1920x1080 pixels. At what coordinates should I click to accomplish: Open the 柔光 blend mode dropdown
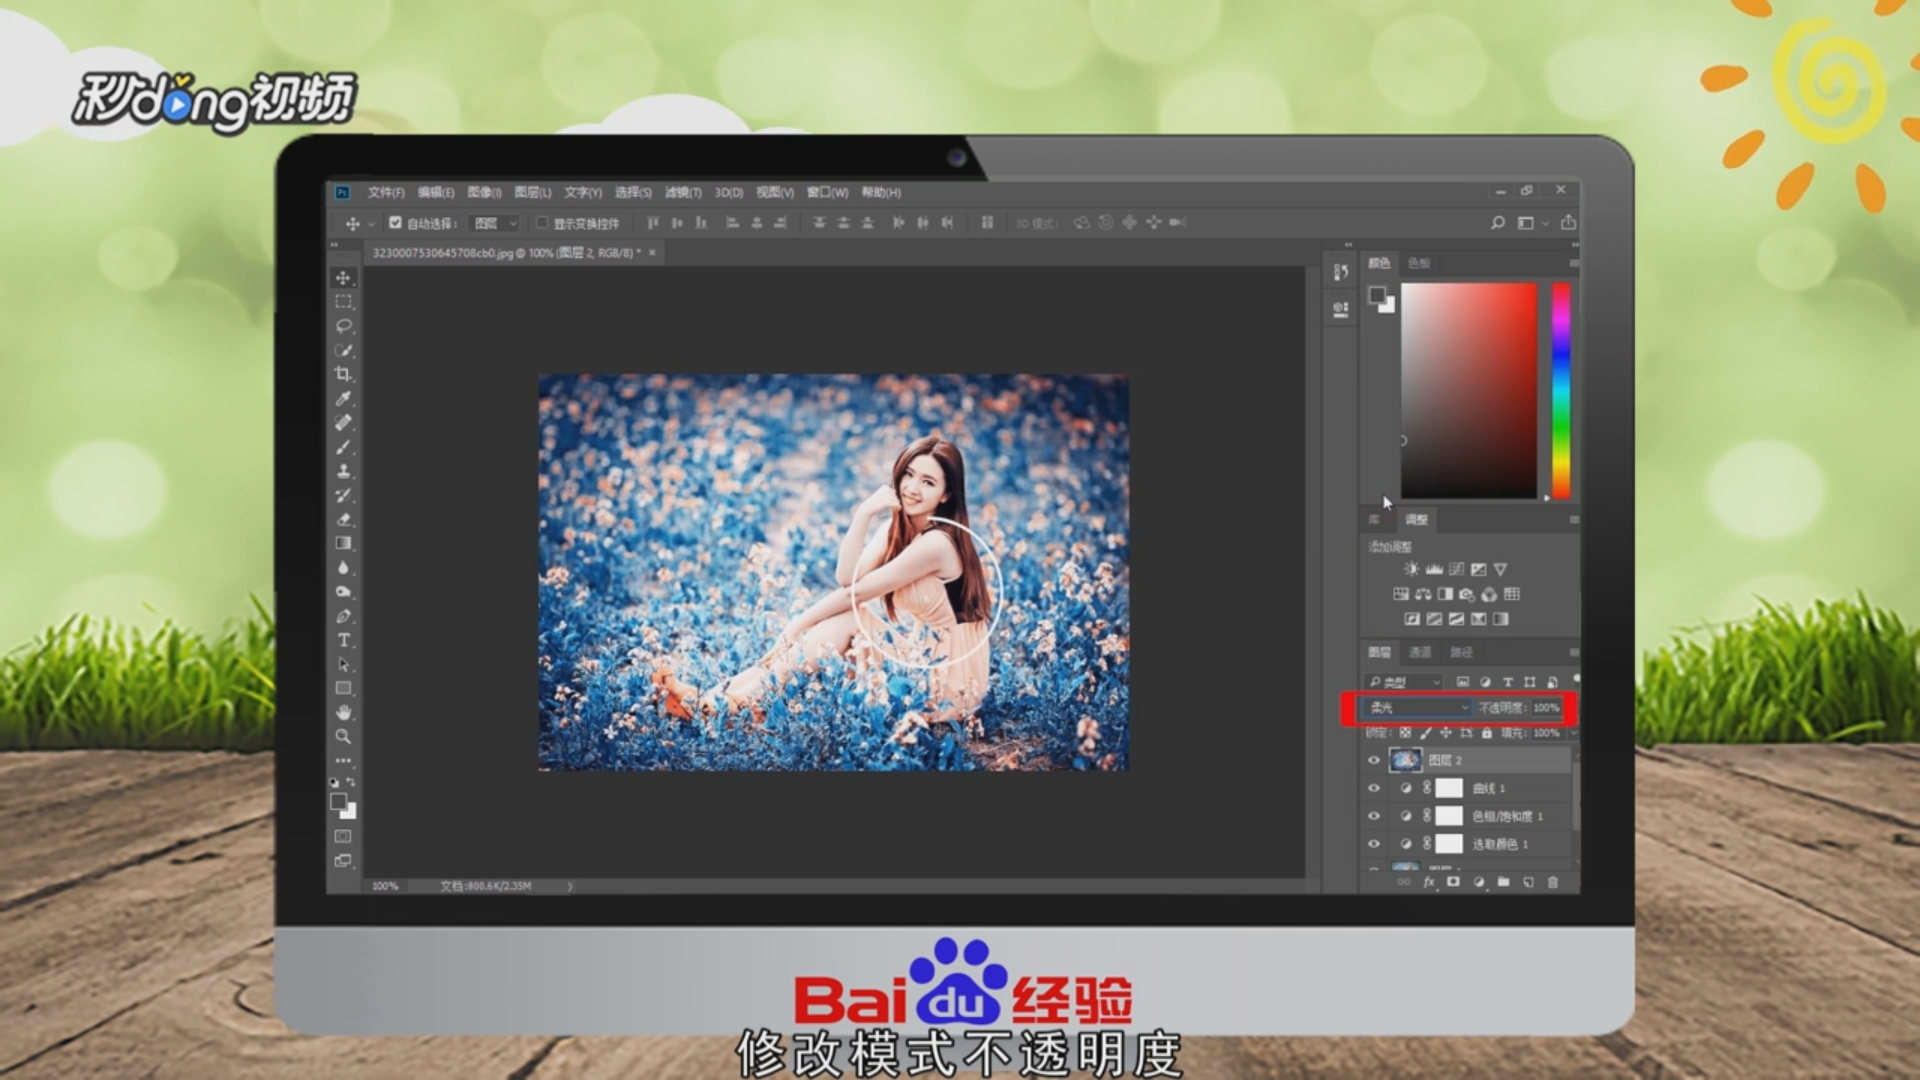click(x=1418, y=708)
